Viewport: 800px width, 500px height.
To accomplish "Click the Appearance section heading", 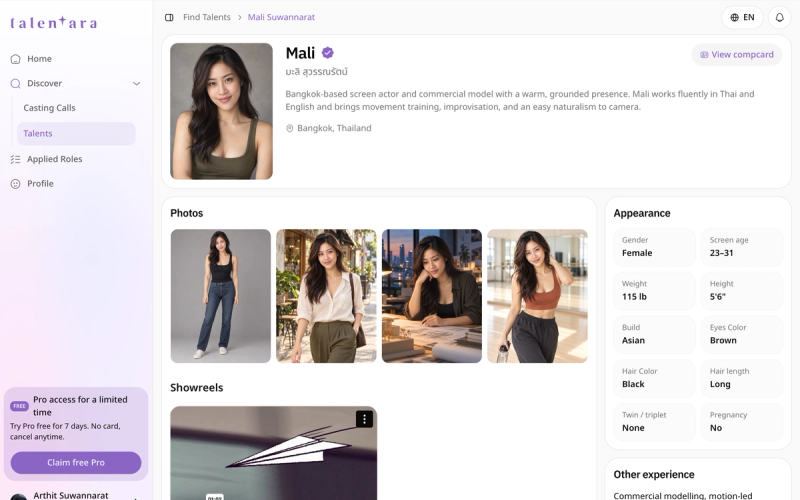I will [x=642, y=213].
